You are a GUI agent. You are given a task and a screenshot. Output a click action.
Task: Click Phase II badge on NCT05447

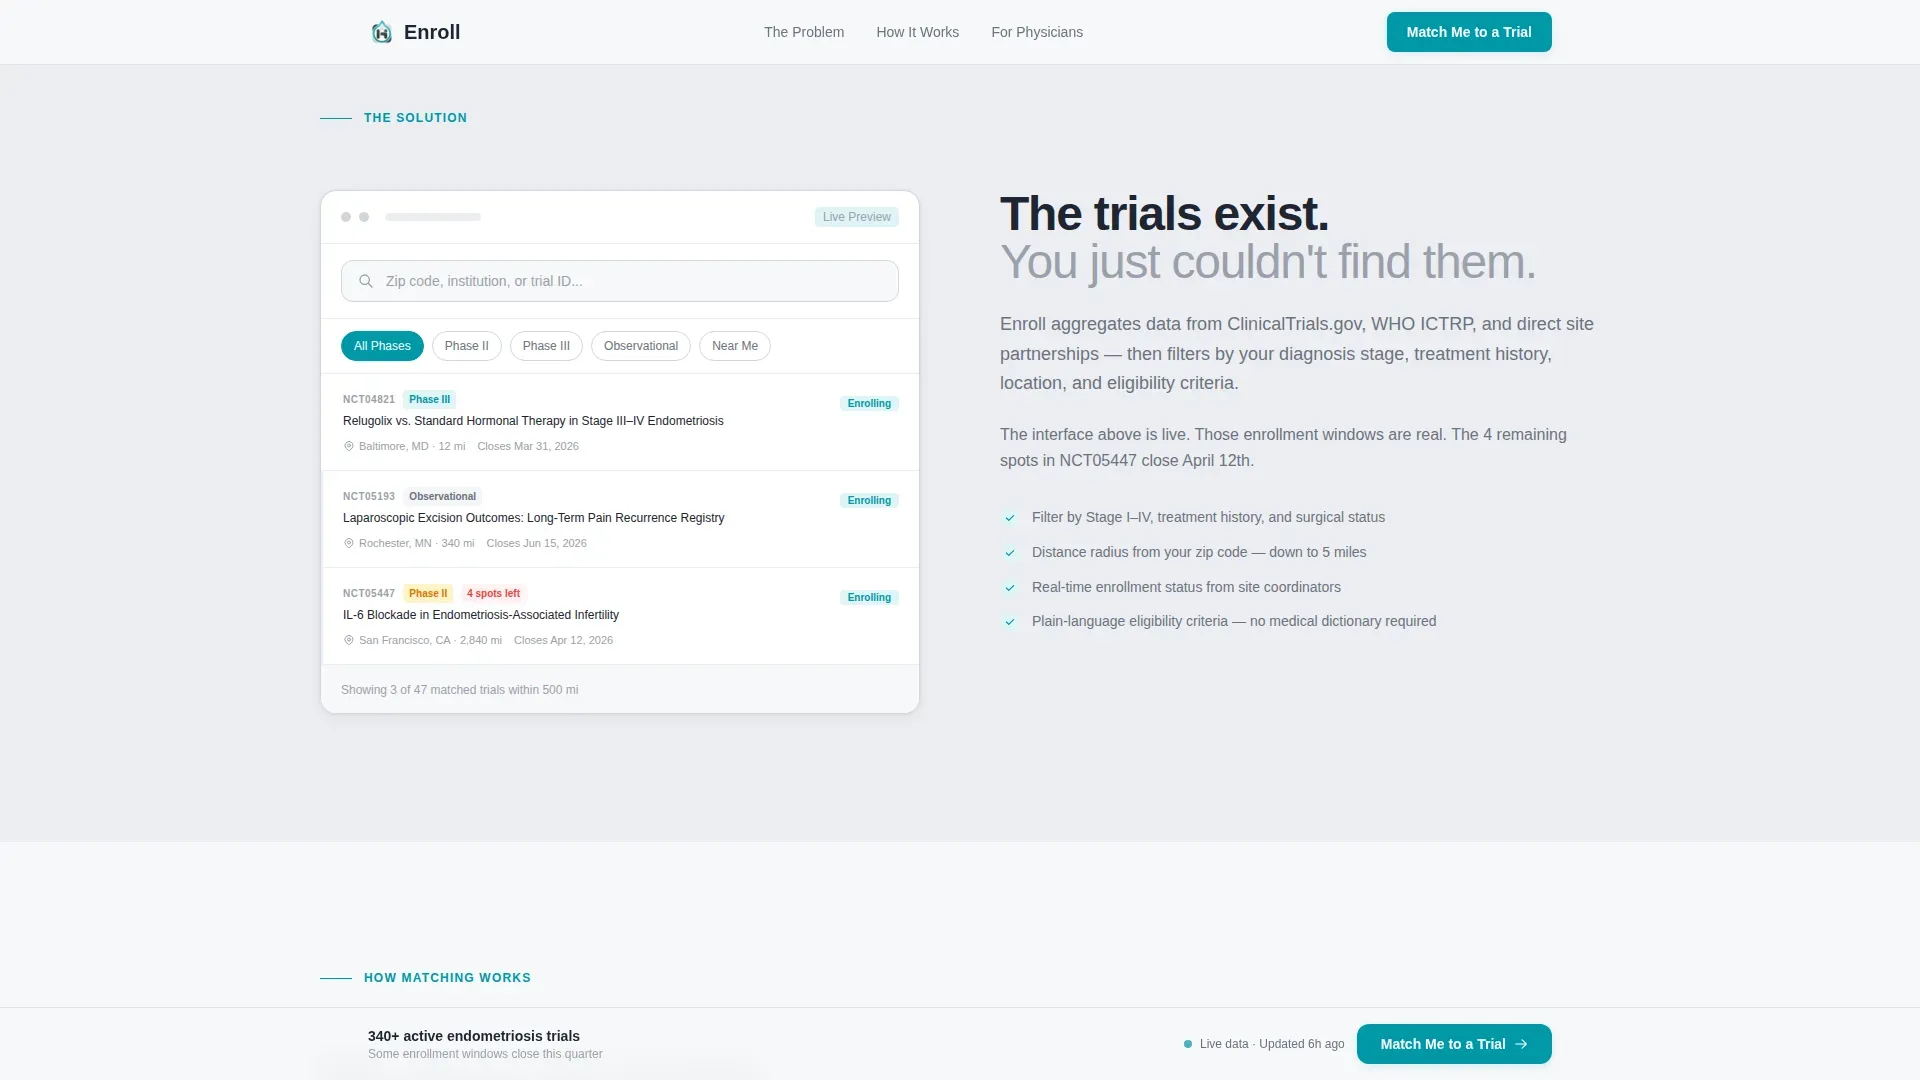coord(428,593)
